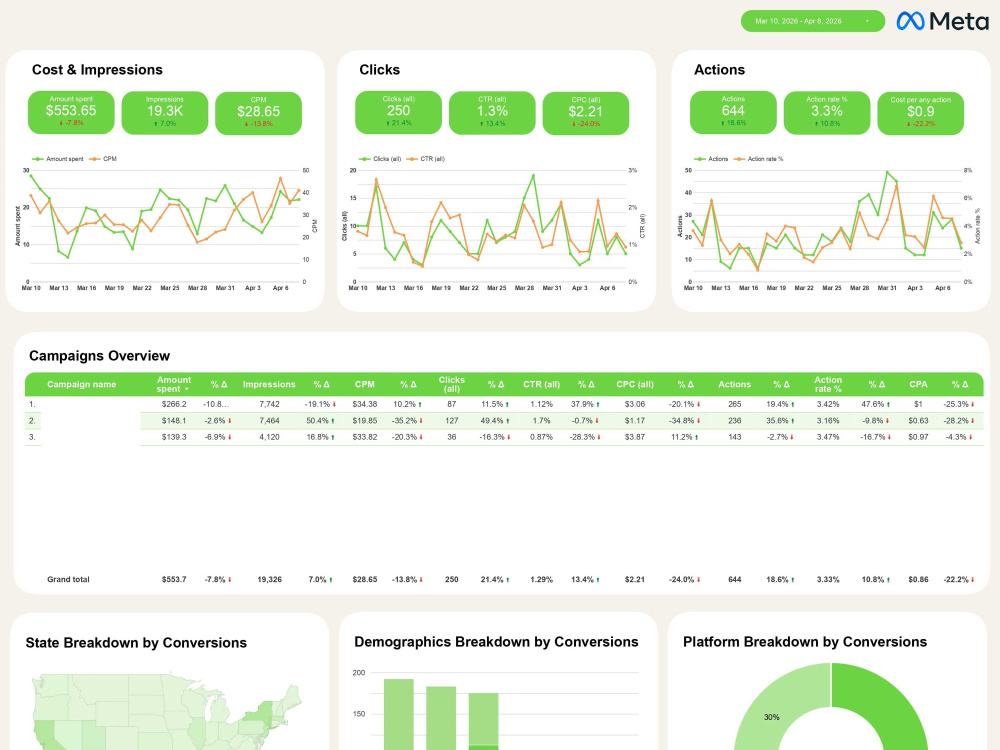The image size is (1000, 750).
Task: Click the 4,120 impressions cell
Action: pyautogui.click(x=269, y=438)
